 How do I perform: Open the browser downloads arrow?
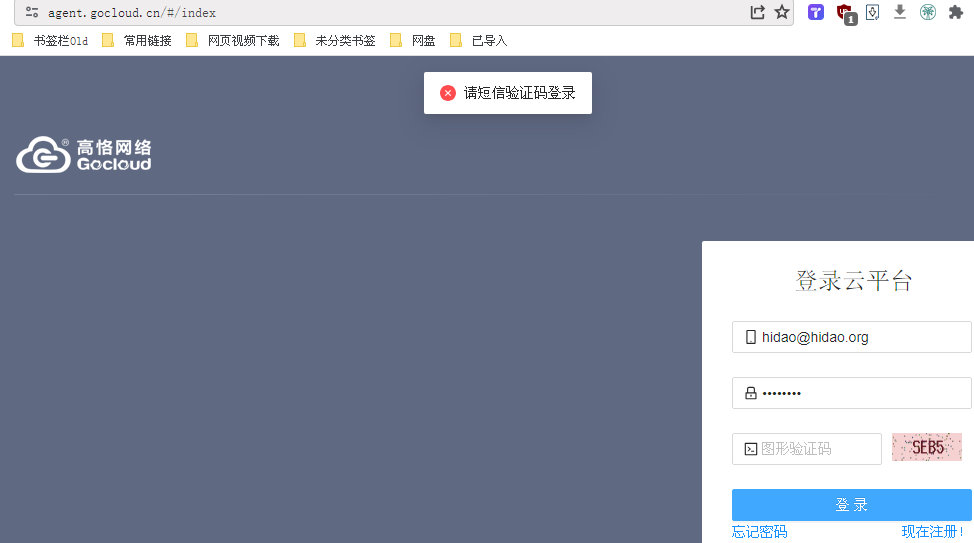point(899,12)
